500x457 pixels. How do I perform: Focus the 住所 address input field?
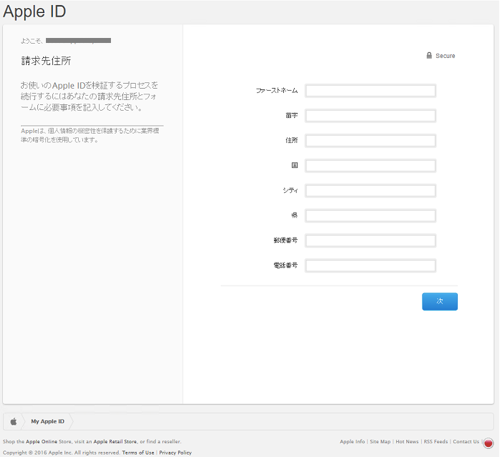tap(370, 141)
